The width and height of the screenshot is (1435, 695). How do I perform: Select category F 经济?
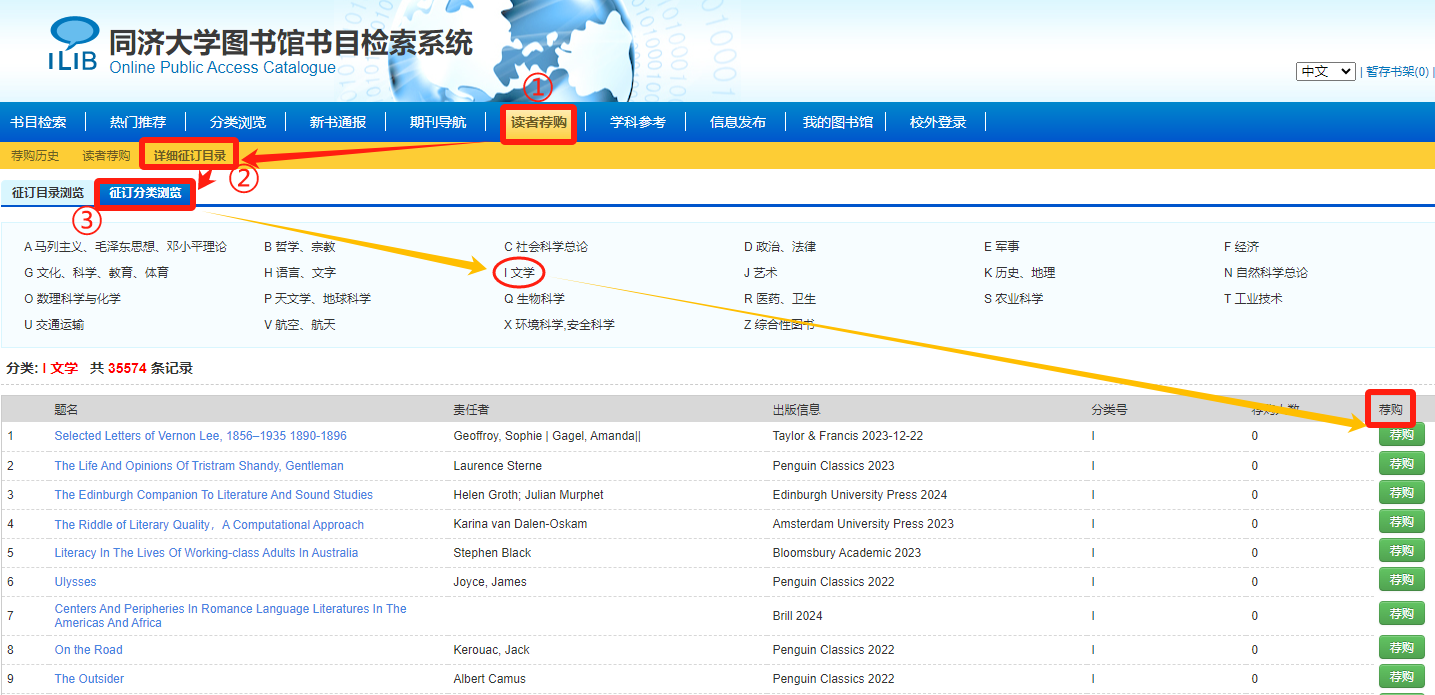1241,247
